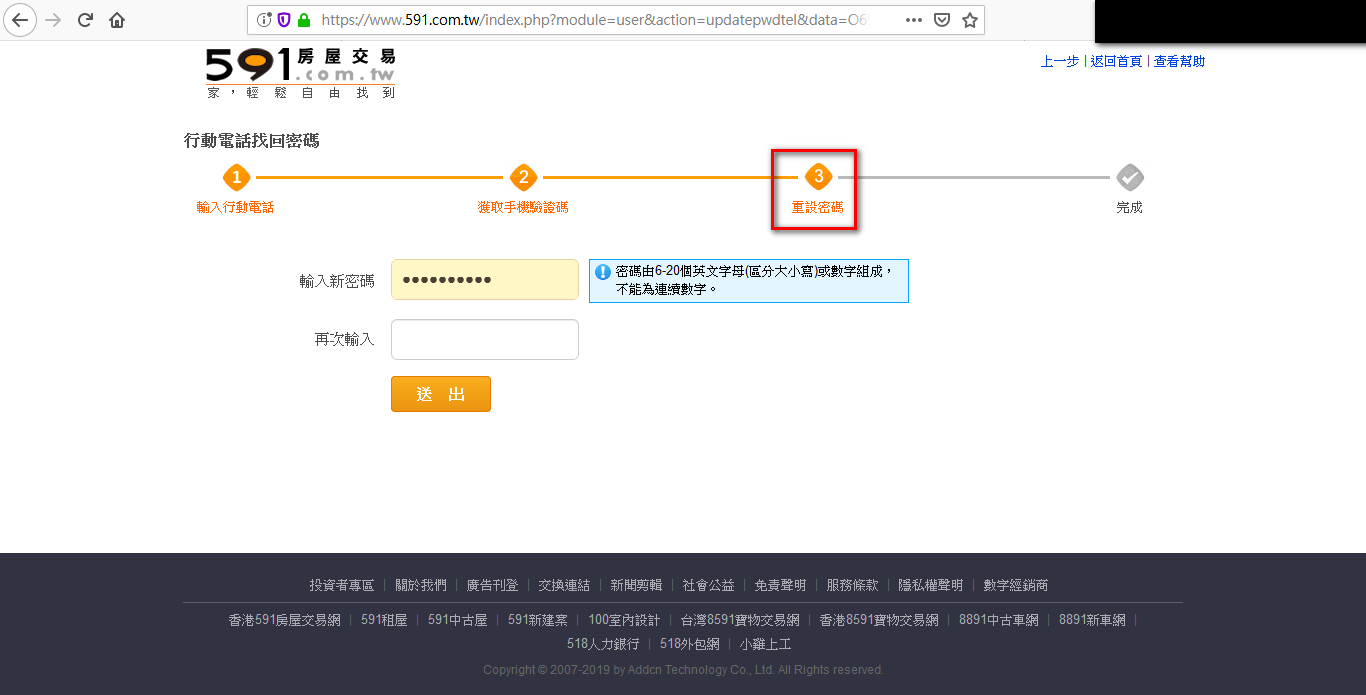Click the 行動電話找回密碼 heading
The image size is (1366, 695).
tap(252, 141)
